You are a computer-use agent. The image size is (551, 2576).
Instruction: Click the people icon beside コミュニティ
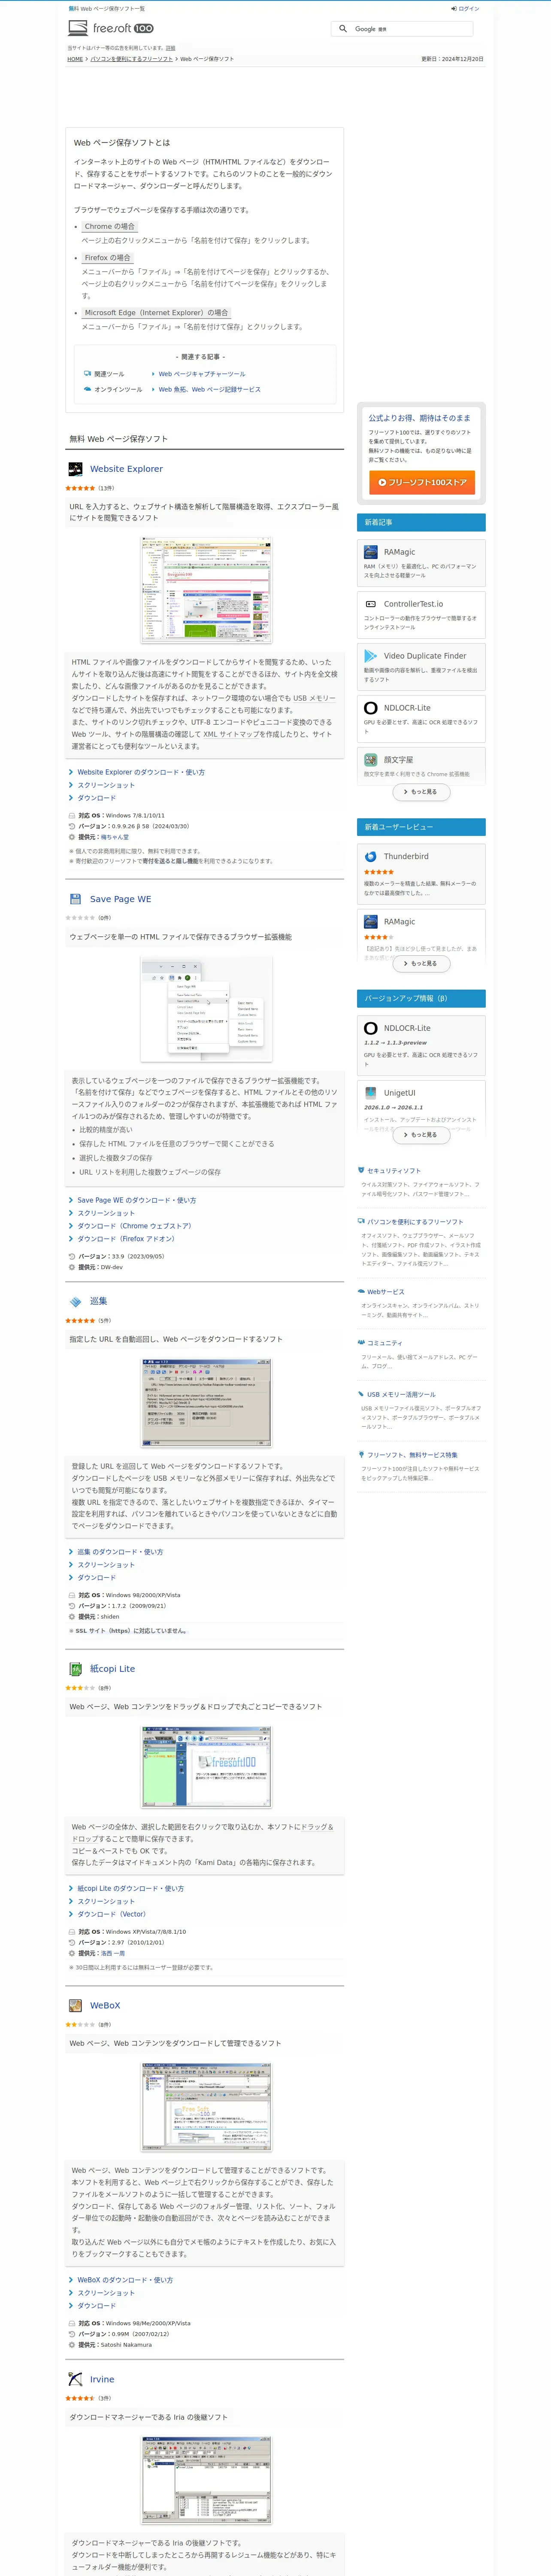coord(361,1342)
